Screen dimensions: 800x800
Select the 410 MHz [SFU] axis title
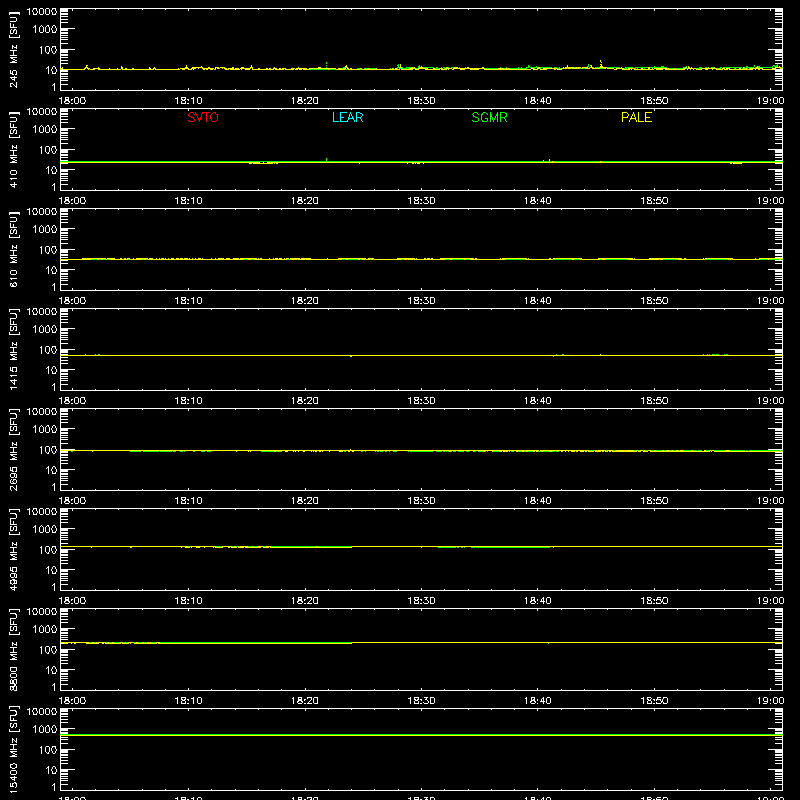click(13, 149)
